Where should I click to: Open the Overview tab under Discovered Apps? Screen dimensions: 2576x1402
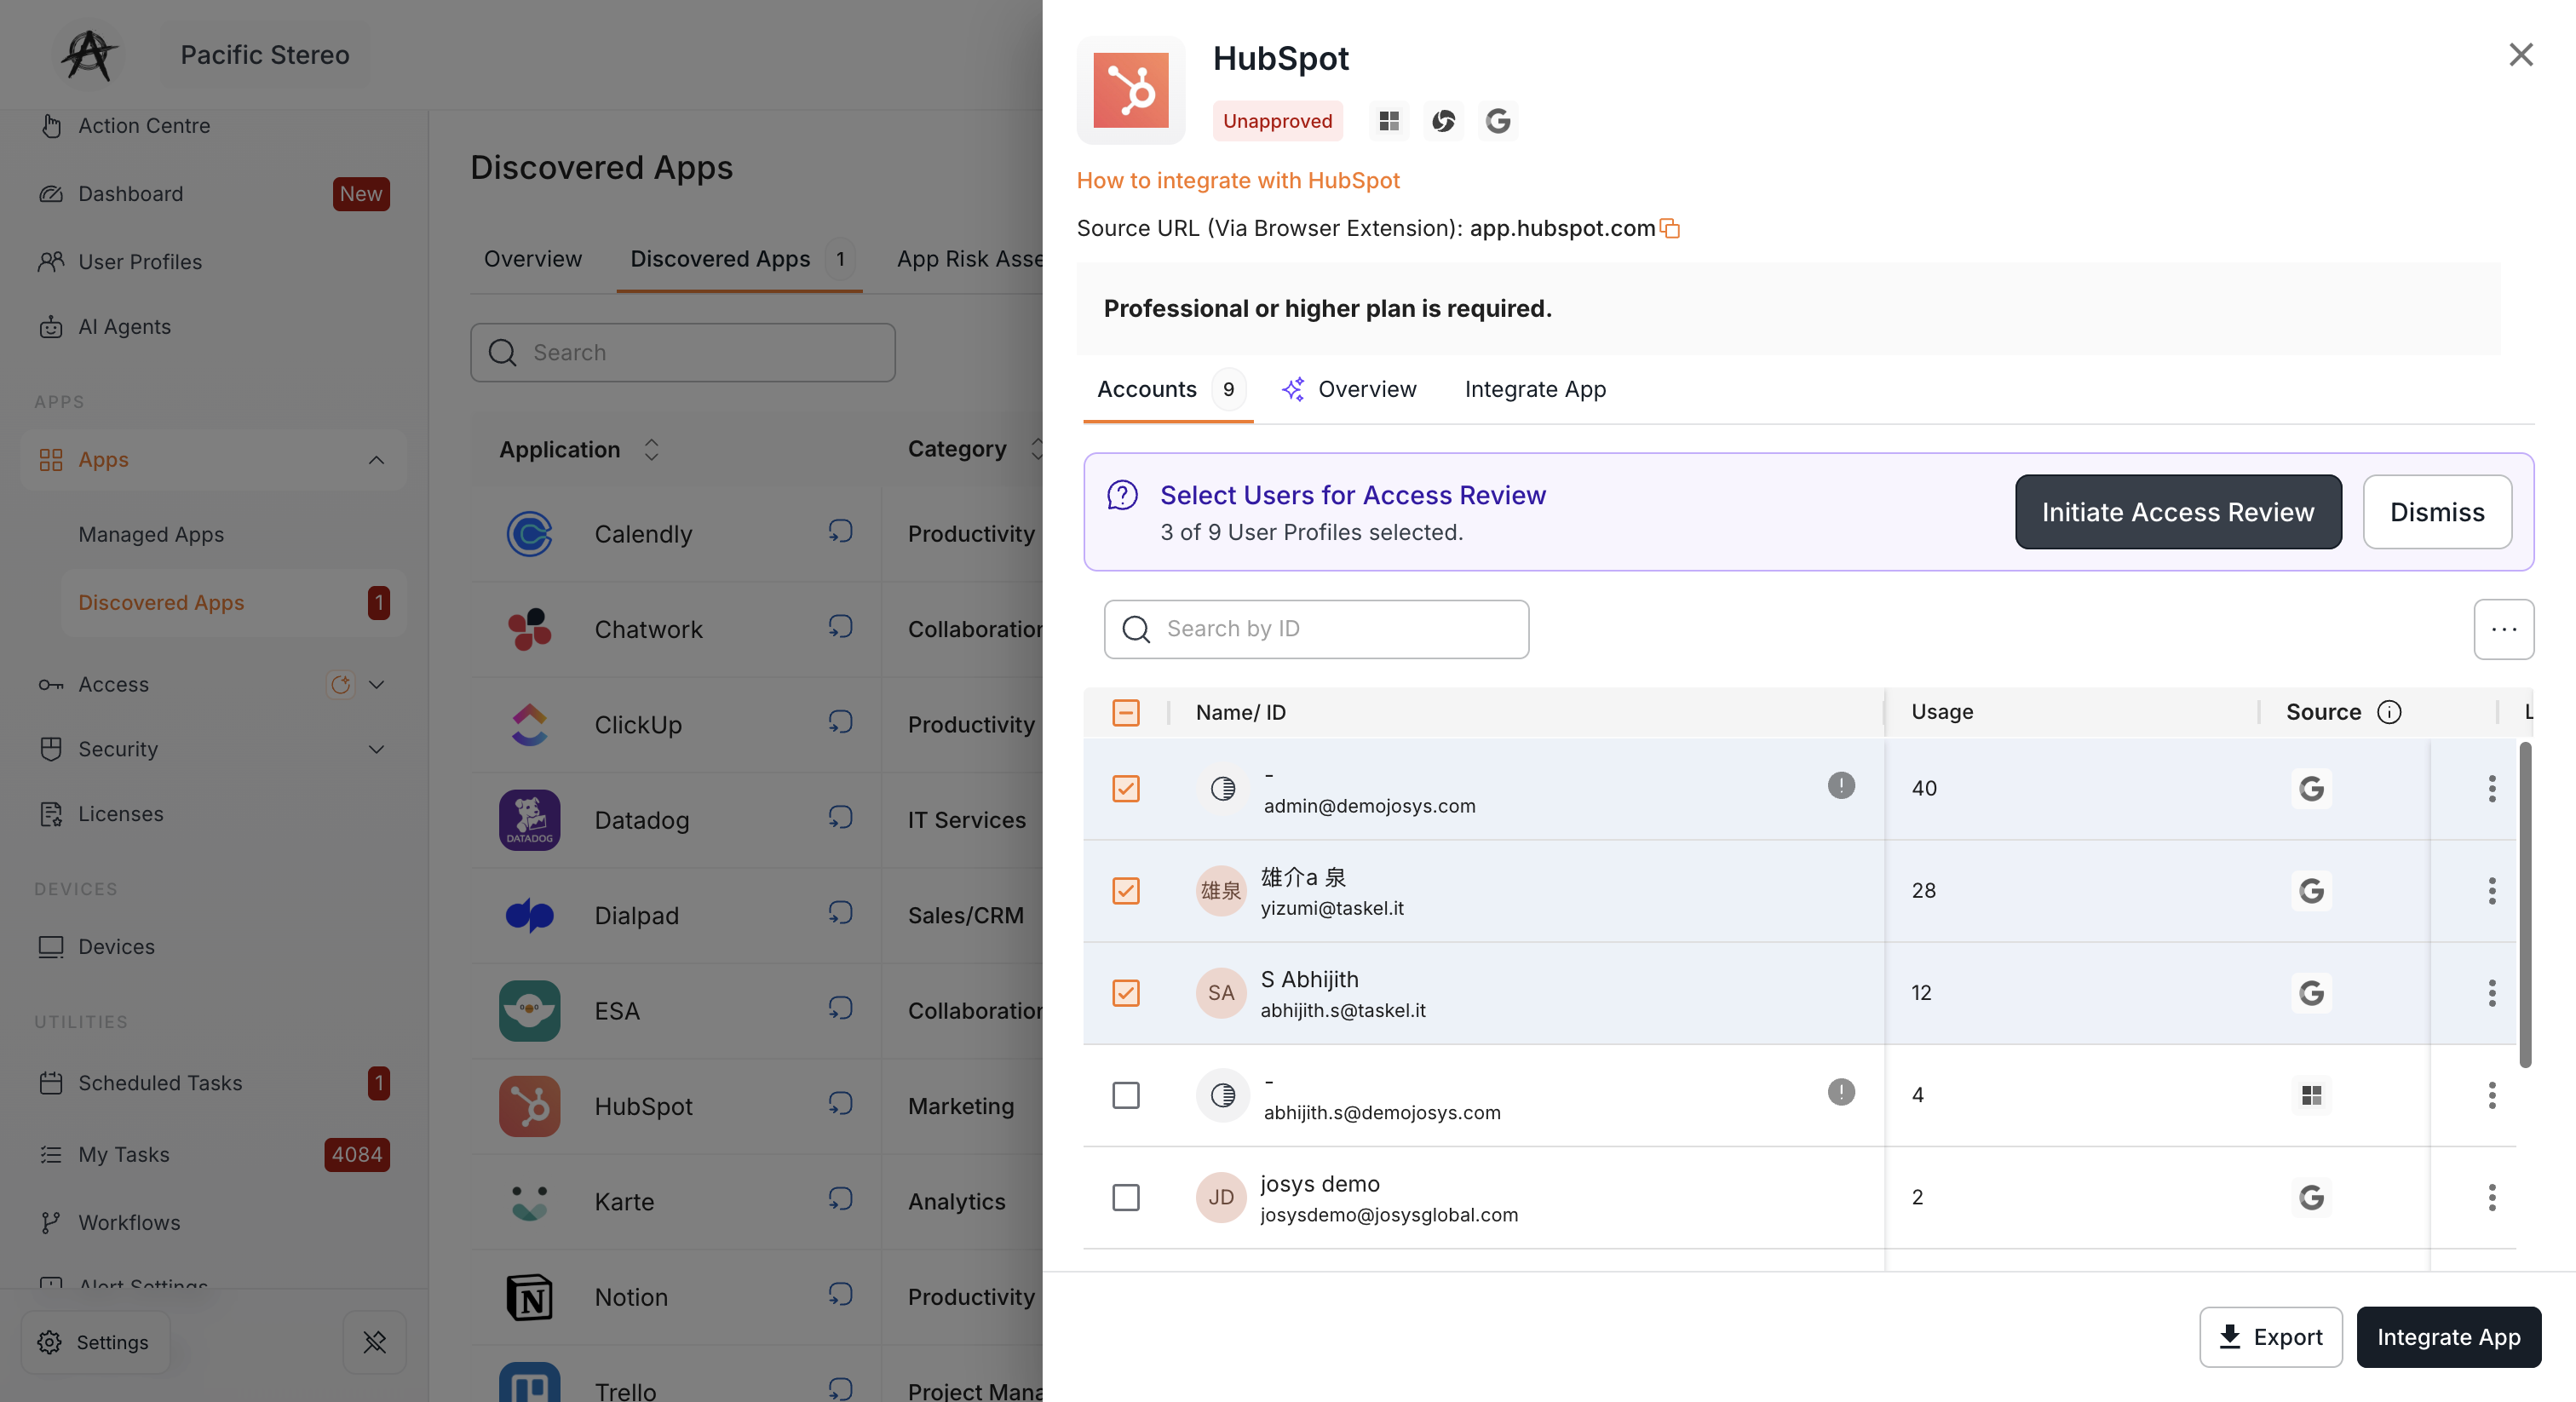[533, 259]
